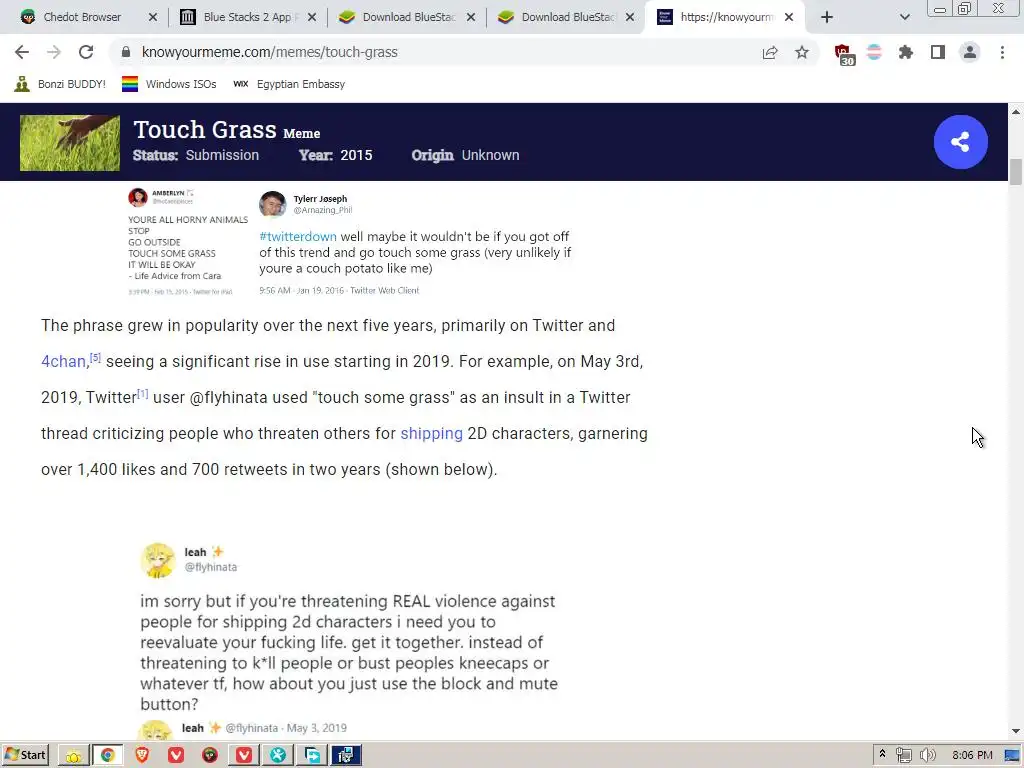Click the scrollbar down arrow
Viewport: 1024px width, 768px height.
pyautogui.click(x=1016, y=731)
